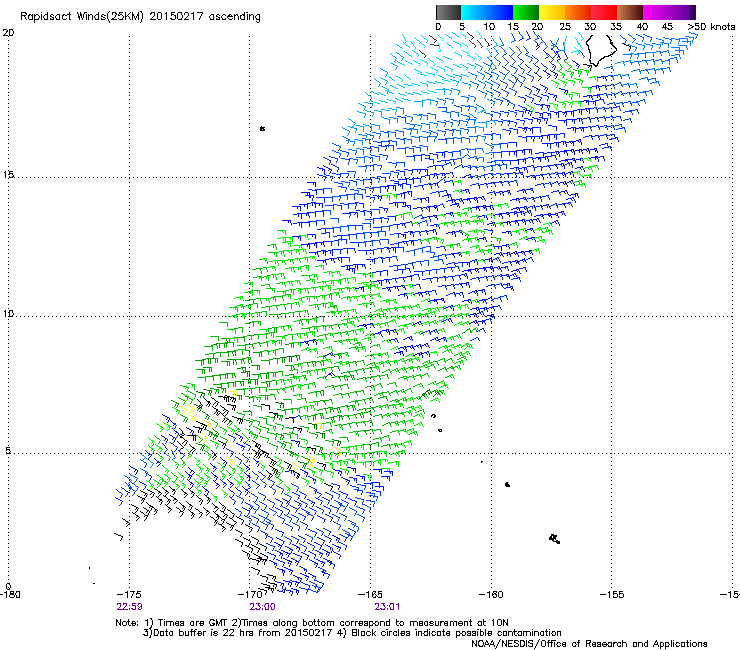Click the note 'Data buffer is 22 hrs'
This screenshot has height=650, width=740.
202,633
